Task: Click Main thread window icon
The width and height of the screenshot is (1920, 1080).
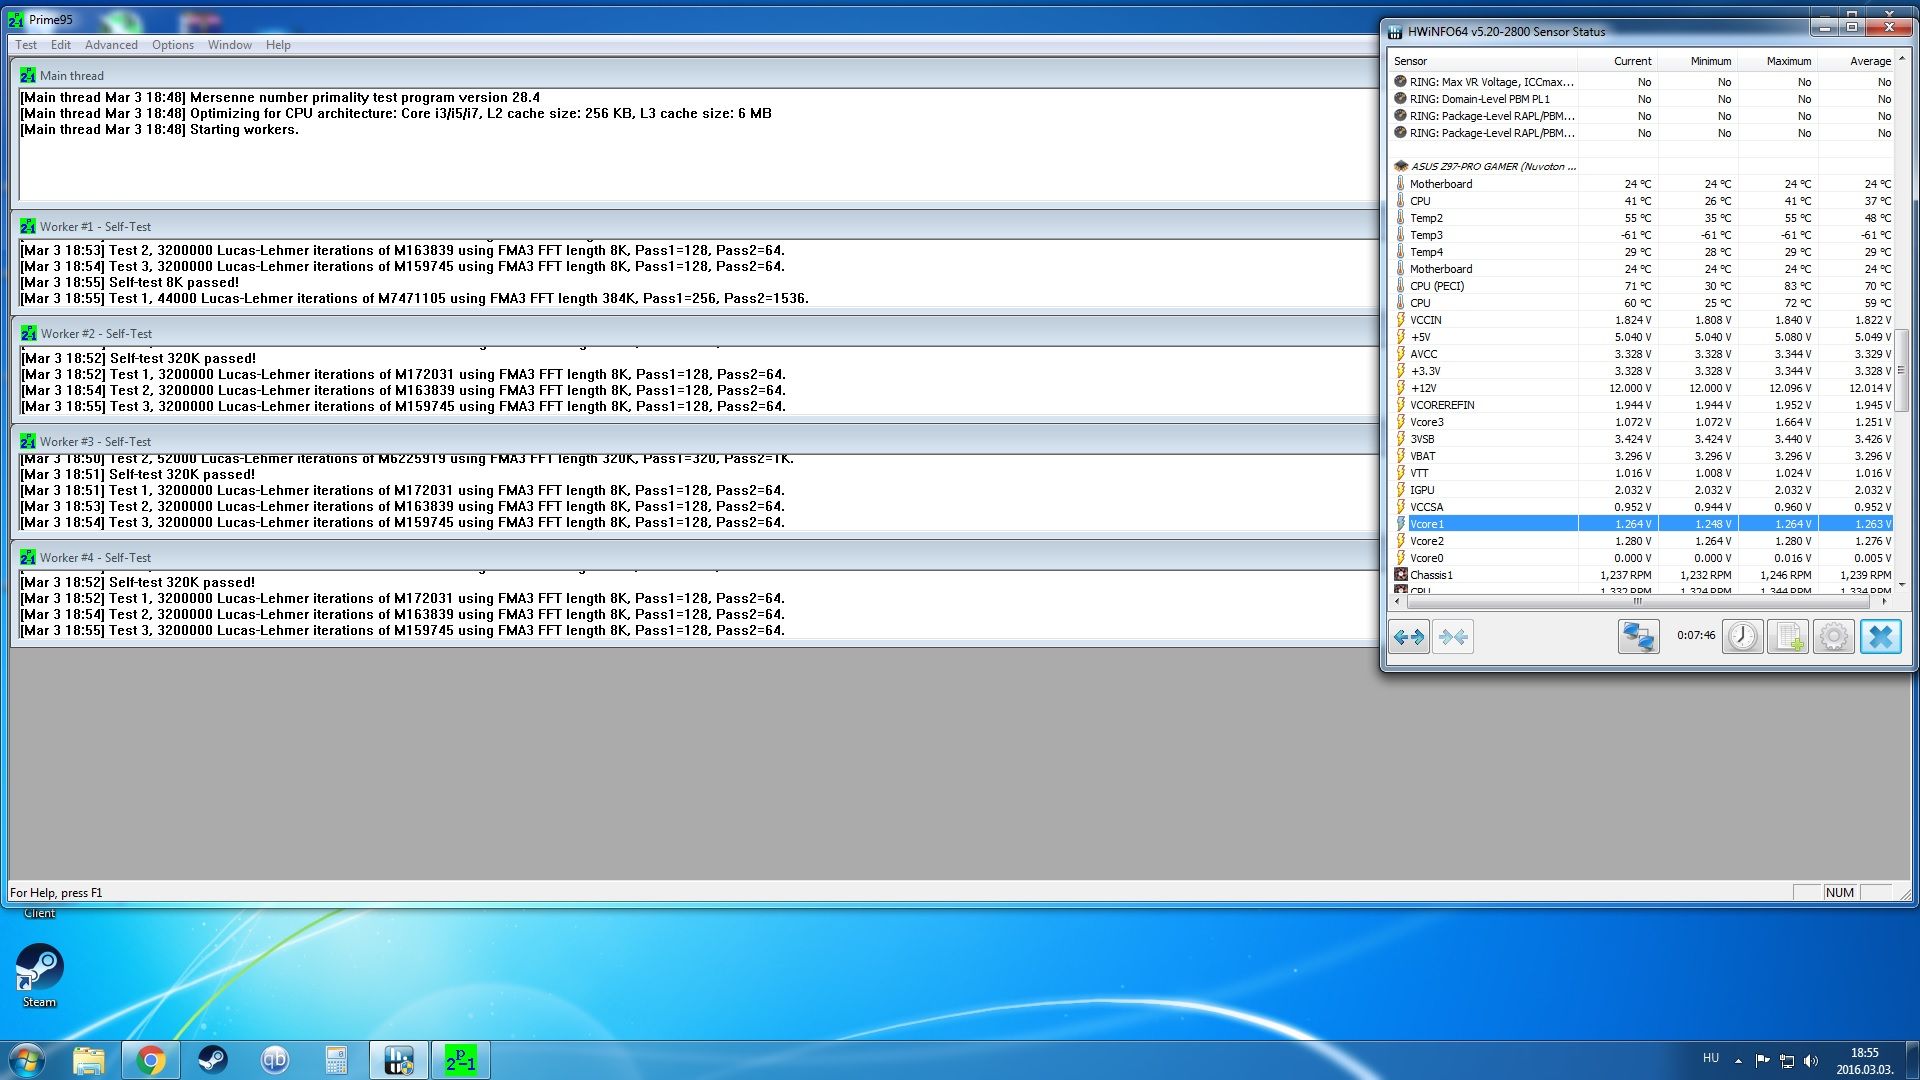Action: pos(28,76)
